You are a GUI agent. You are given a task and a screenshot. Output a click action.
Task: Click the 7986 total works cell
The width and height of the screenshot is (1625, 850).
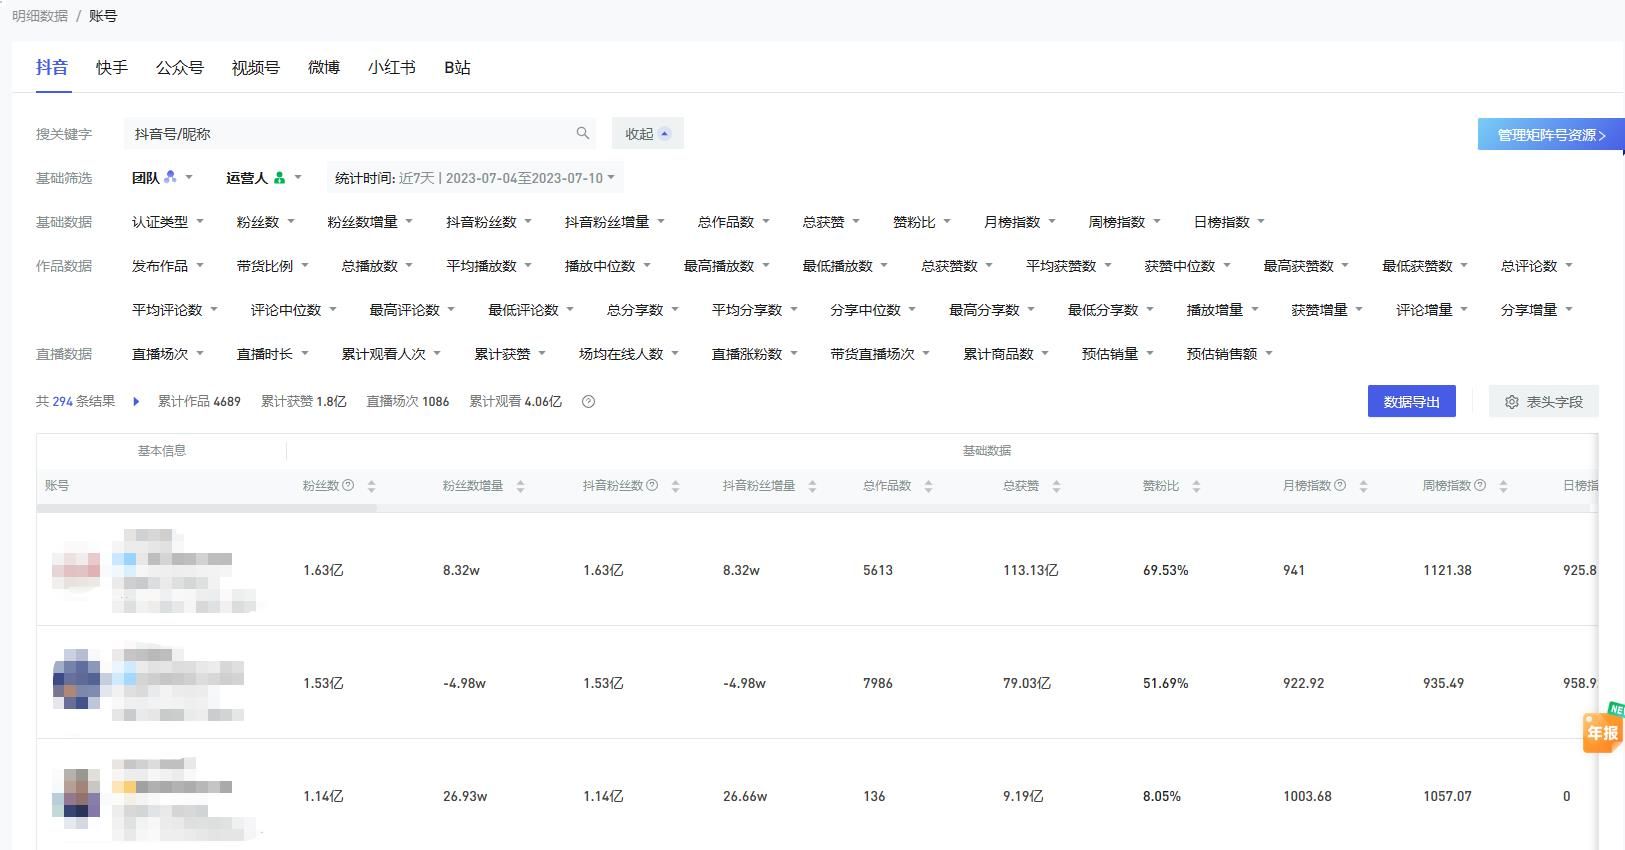point(878,683)
